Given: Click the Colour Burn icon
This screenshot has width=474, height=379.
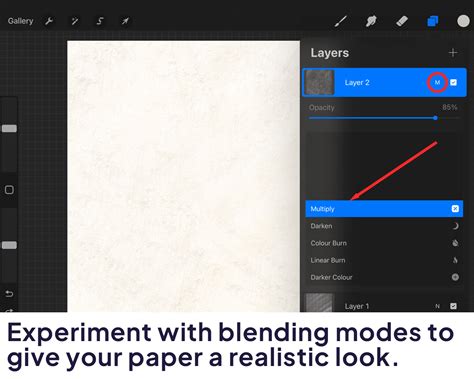Looking at the screenshot, I should click(x=455, y=243).
